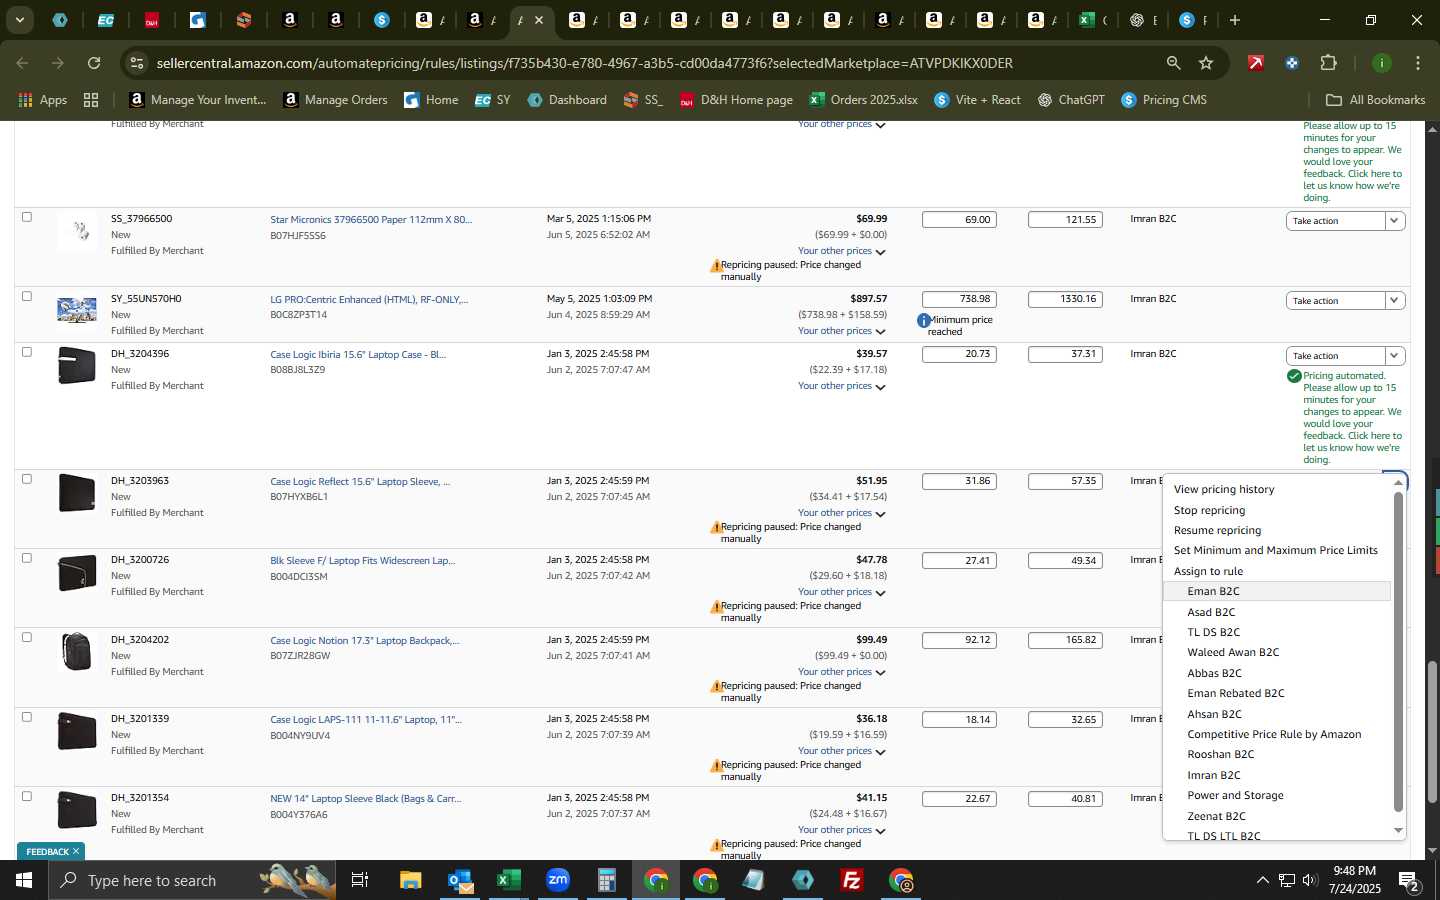Open Case Logic Ibiria 15.6" Laptop Case link

(x=358, y=355)
